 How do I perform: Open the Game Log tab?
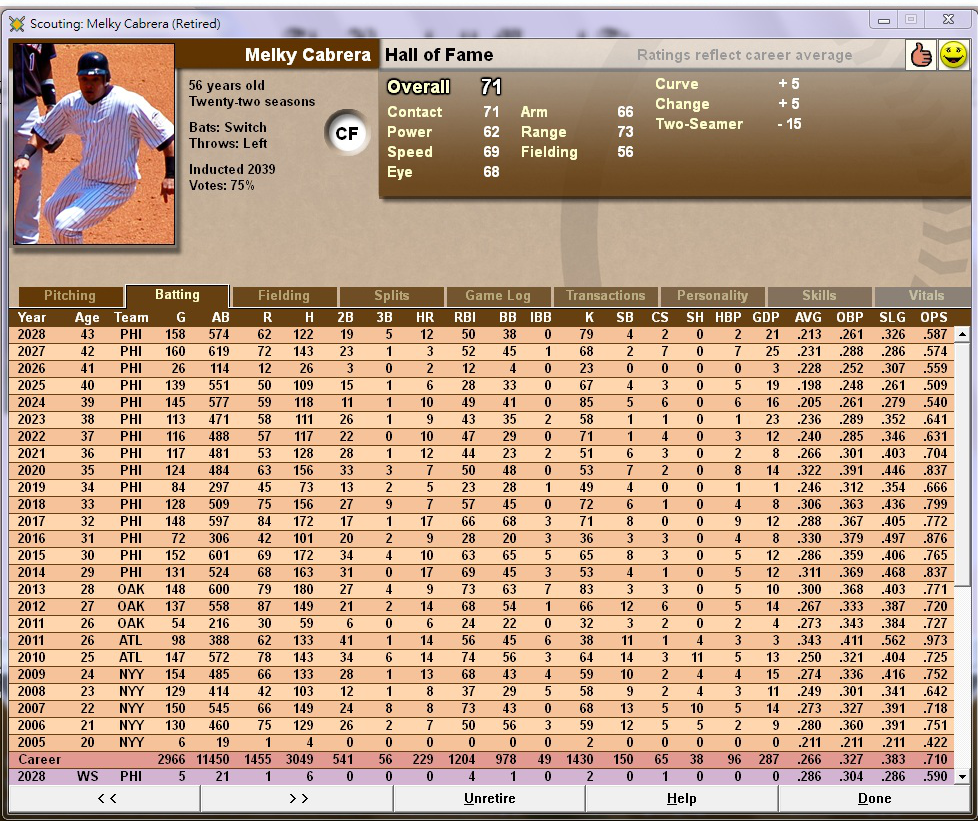pos(498,296)
